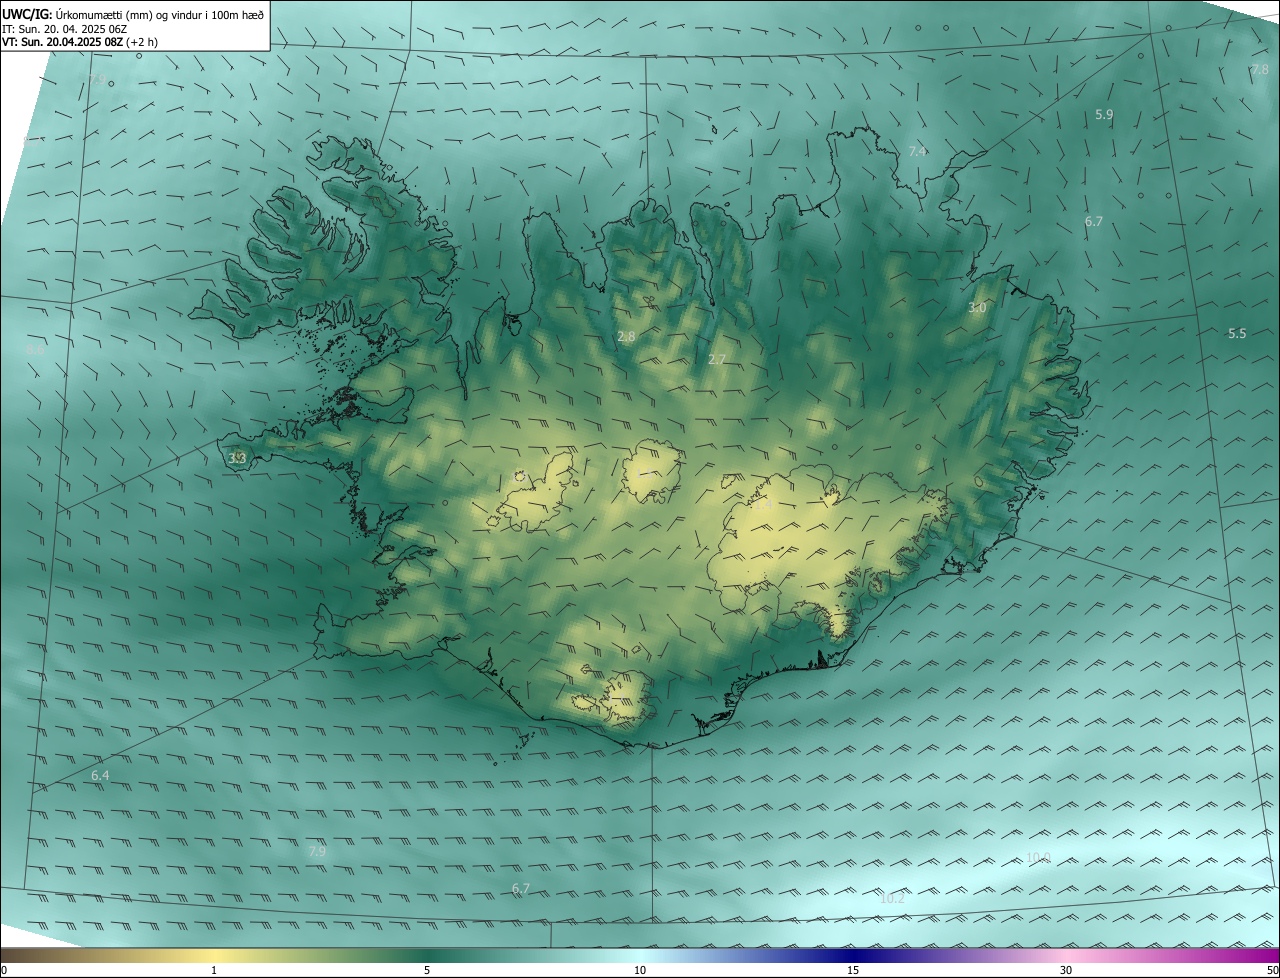Click the 6.4 value label
The image size is (1280, 978).
coord(100,776)
